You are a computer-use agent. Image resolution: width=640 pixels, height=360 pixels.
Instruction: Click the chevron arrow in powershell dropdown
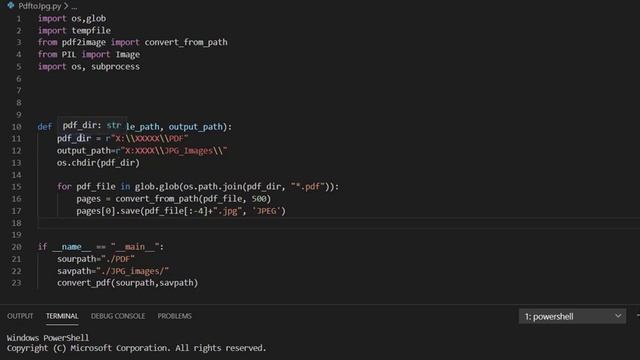618,316
